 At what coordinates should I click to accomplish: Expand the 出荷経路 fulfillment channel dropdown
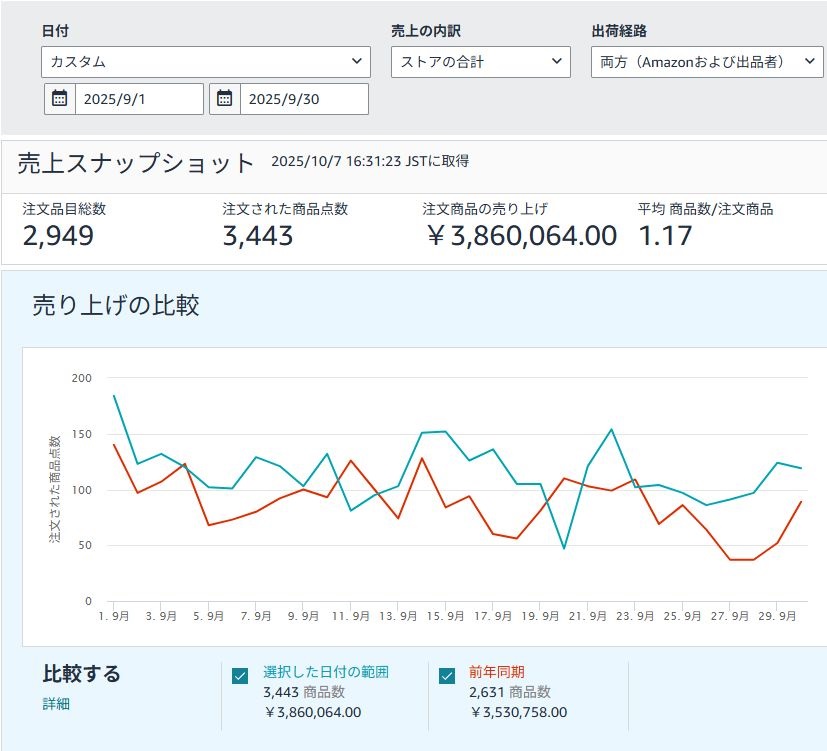pos(706,62)
